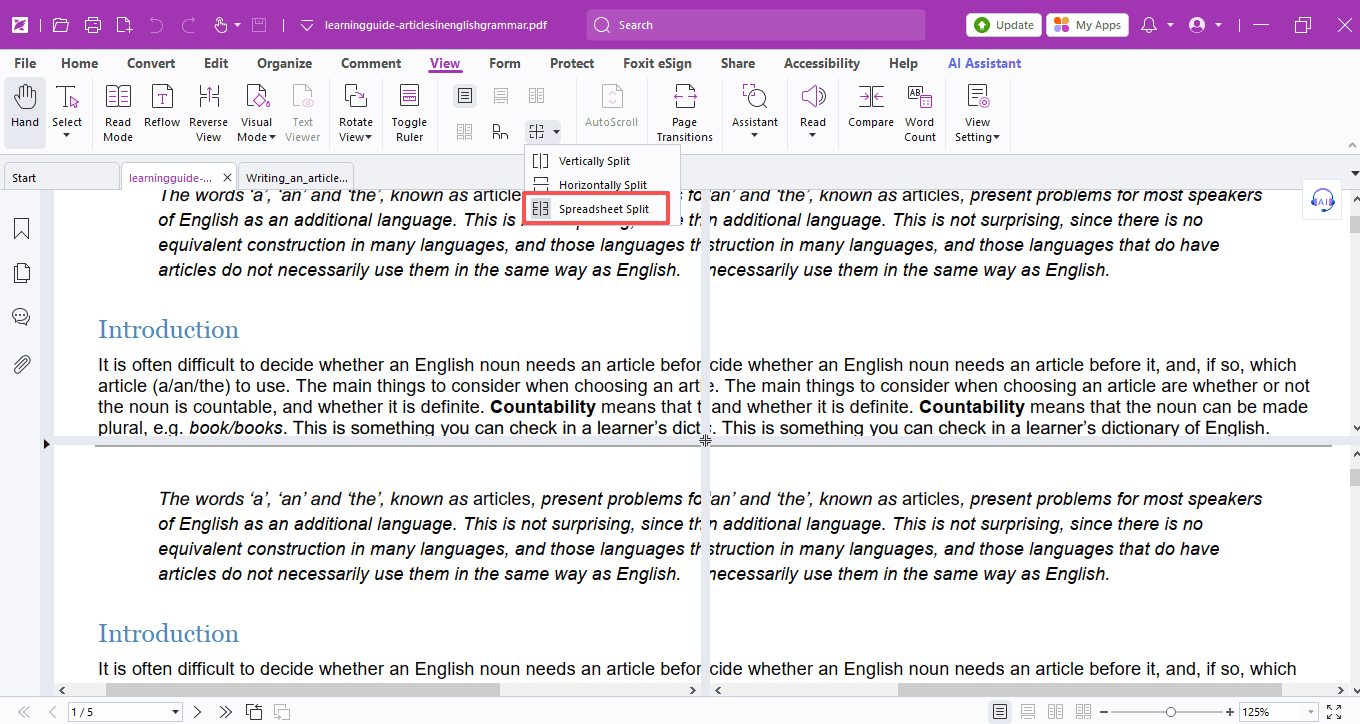Image resolution: width=1360 pixels, height=724 pixels.
Task: Choose Vertically Split from menu
Action: point(602,161)
